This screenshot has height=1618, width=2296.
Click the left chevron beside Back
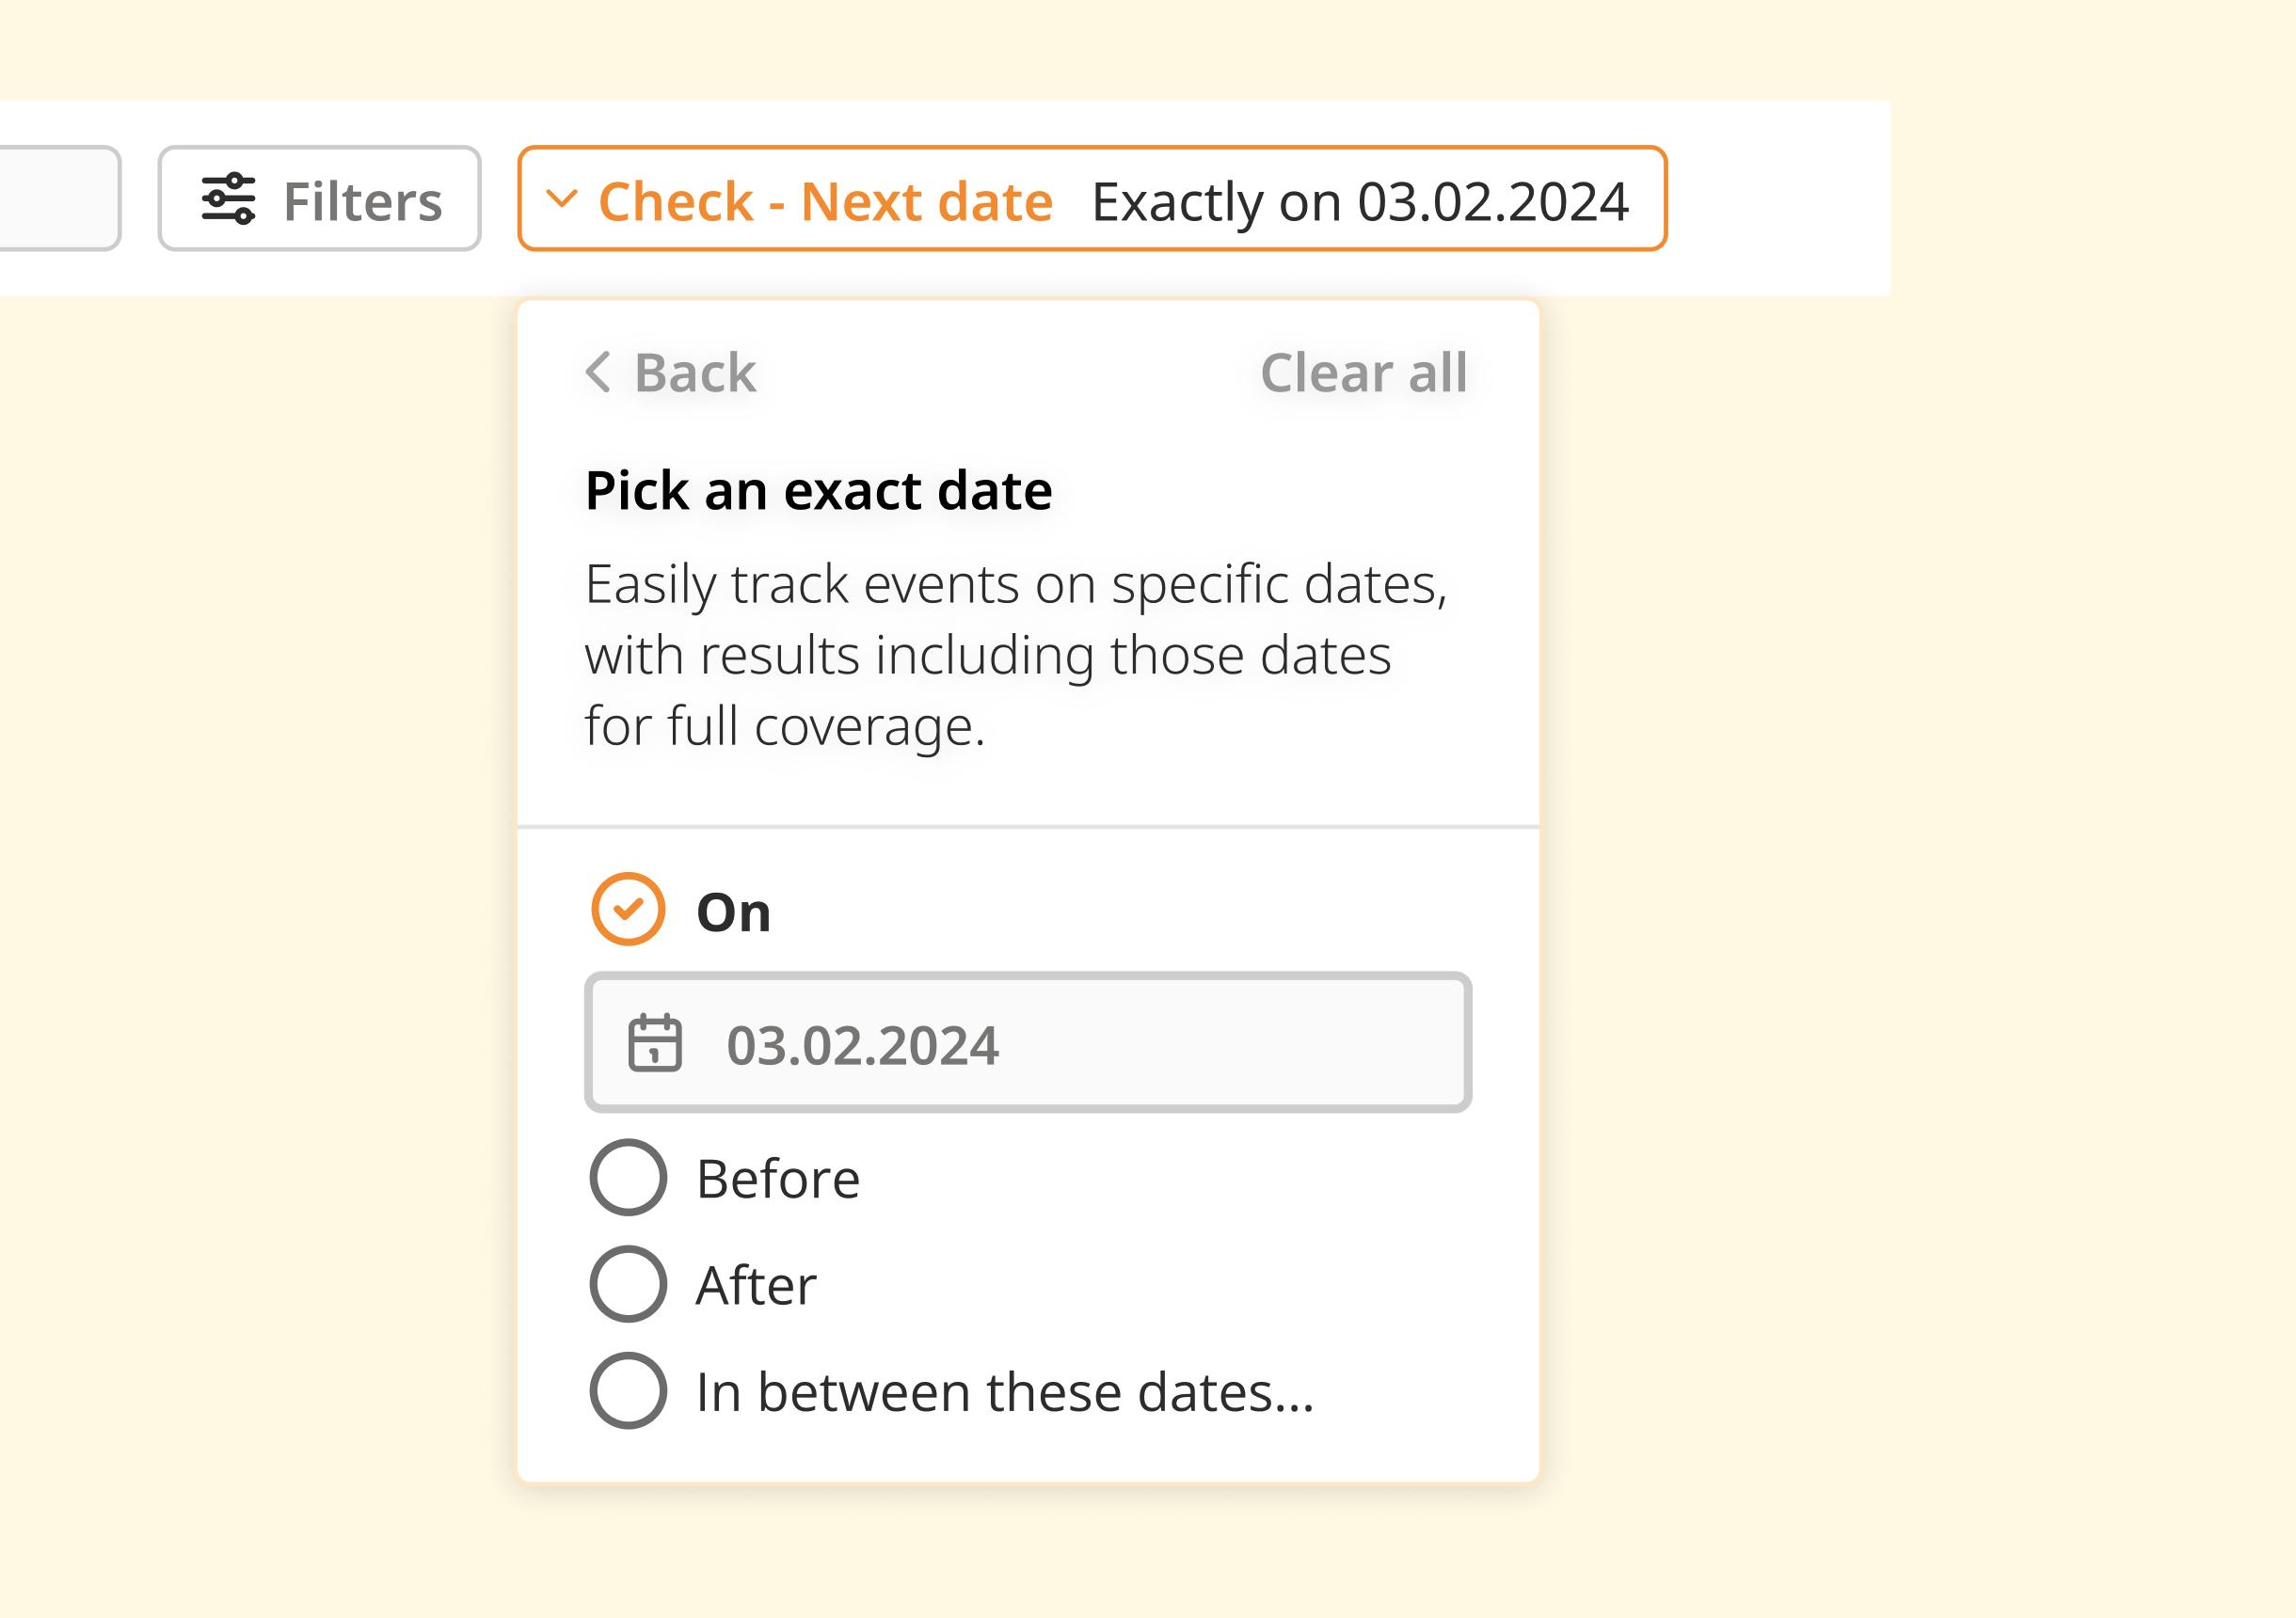[598, 372]
